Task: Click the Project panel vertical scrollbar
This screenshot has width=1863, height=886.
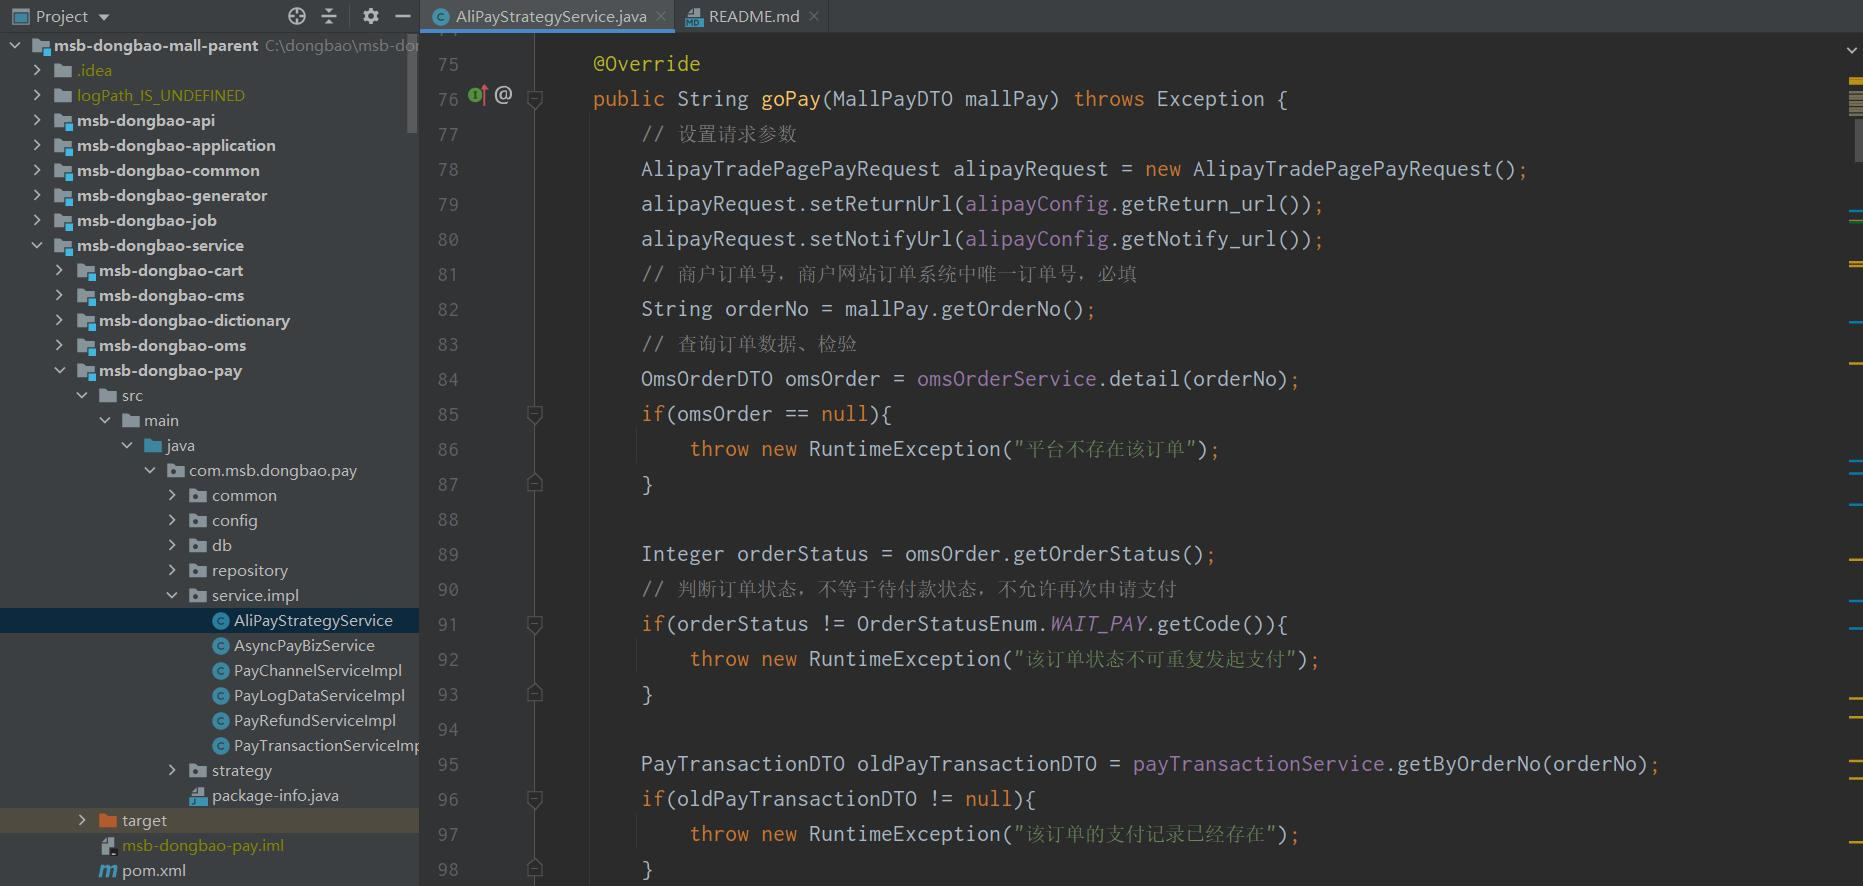Action: point(412,83)
